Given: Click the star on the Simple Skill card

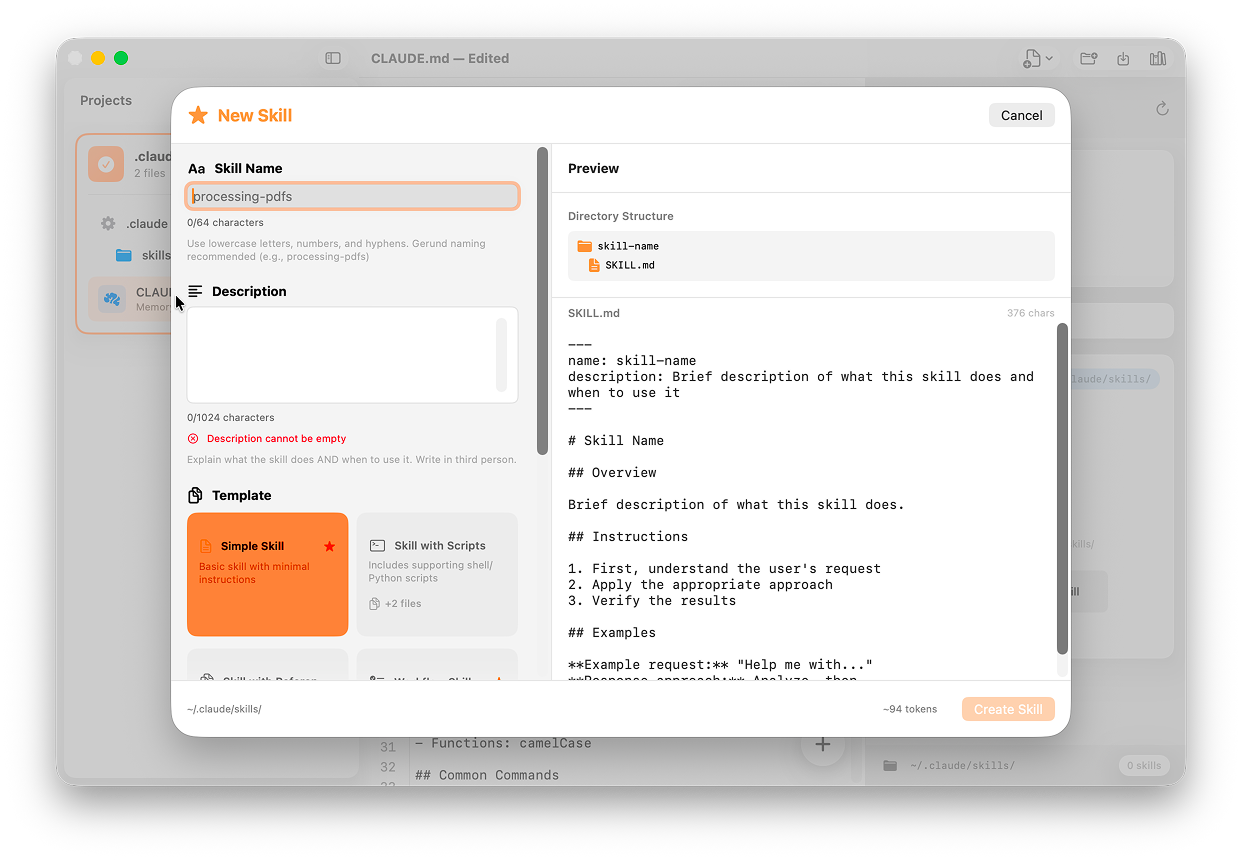Looking at the screenshot, I should (x=329, y=546).
